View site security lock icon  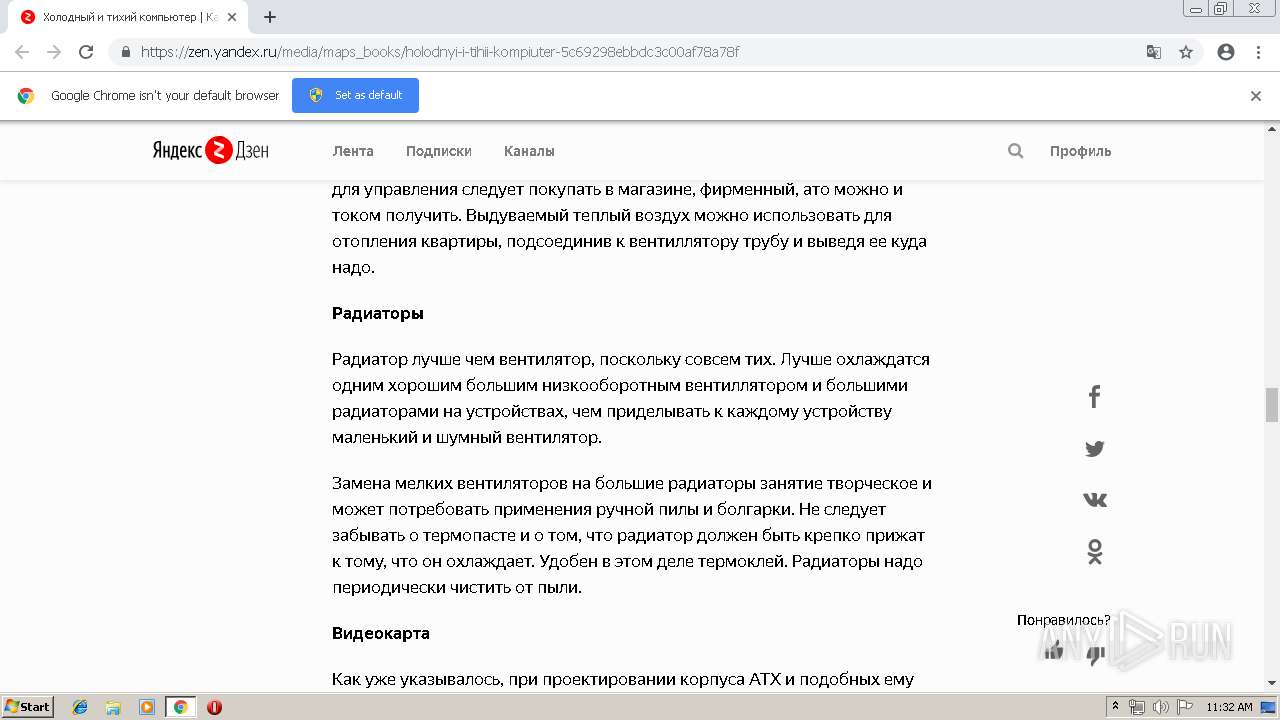click(x=125, y=52)
